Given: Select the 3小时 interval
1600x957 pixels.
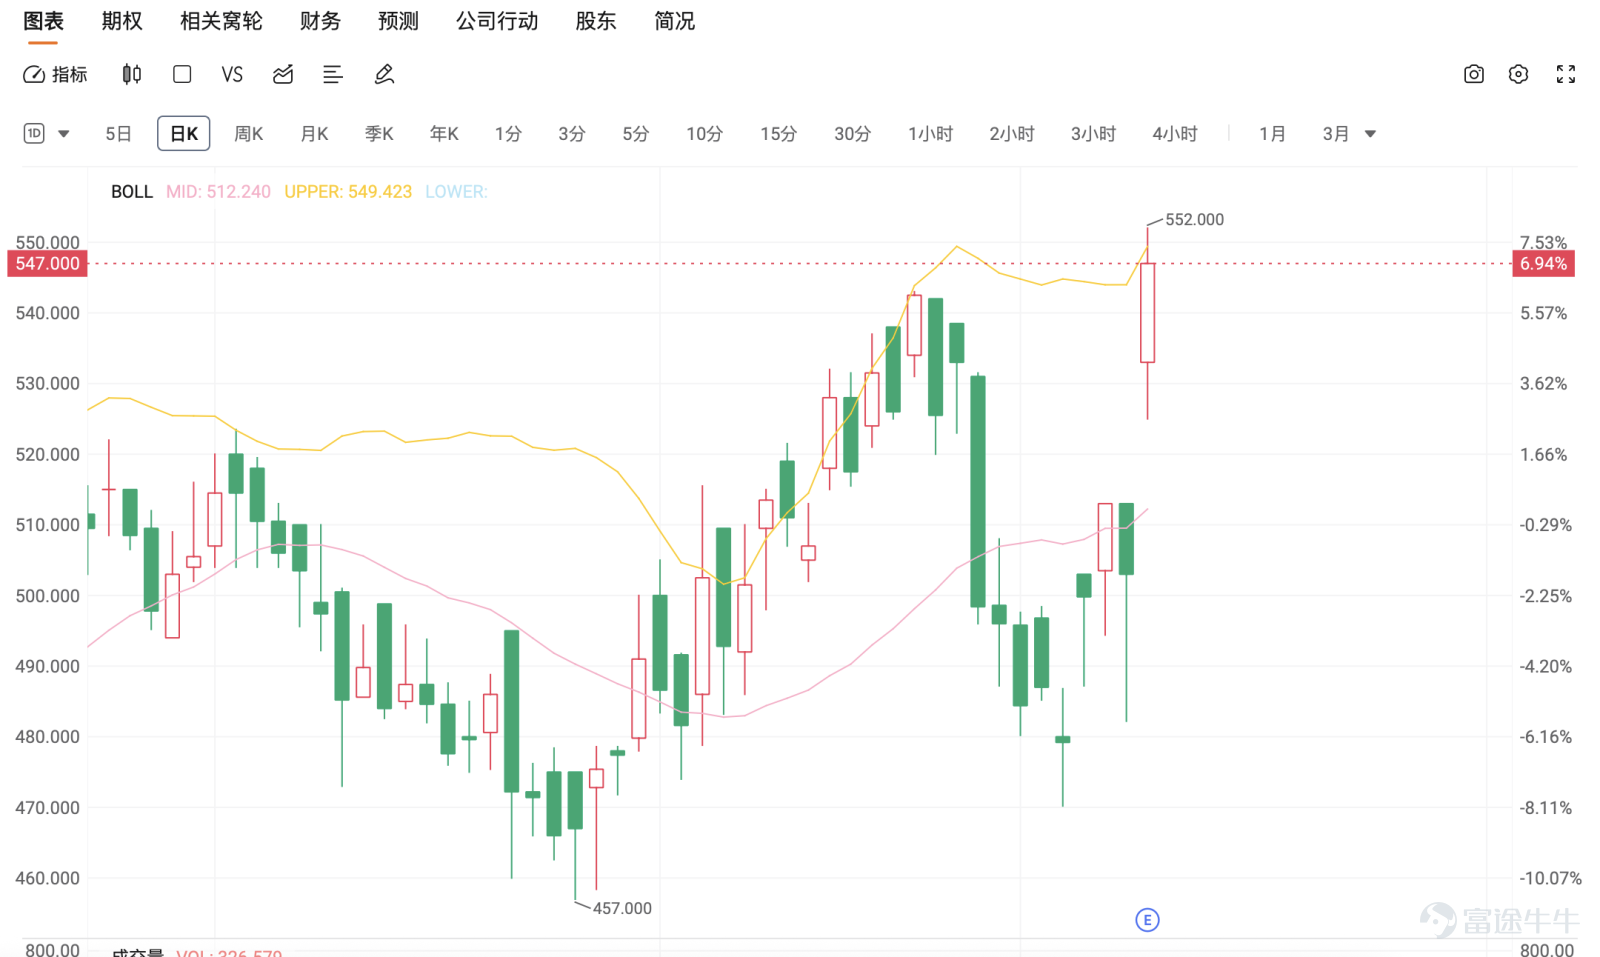Looking at the screenshot, I should (x=1093, y=134).
